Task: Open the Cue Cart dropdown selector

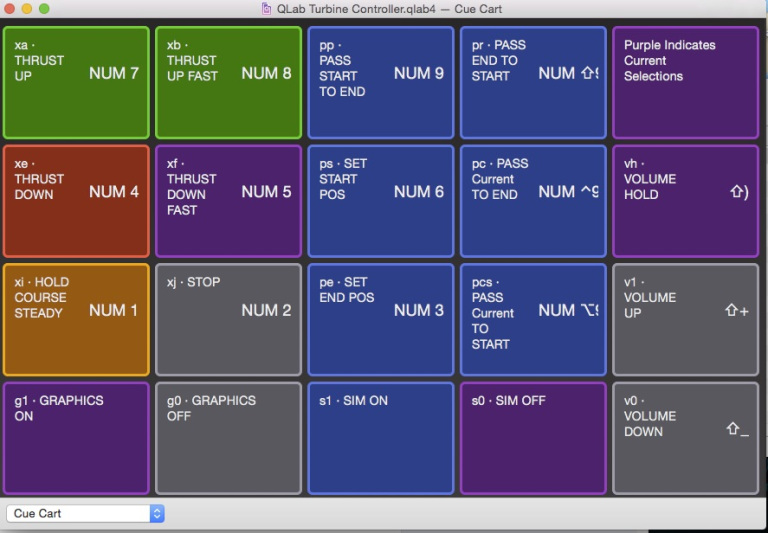Action: [85, 513]
